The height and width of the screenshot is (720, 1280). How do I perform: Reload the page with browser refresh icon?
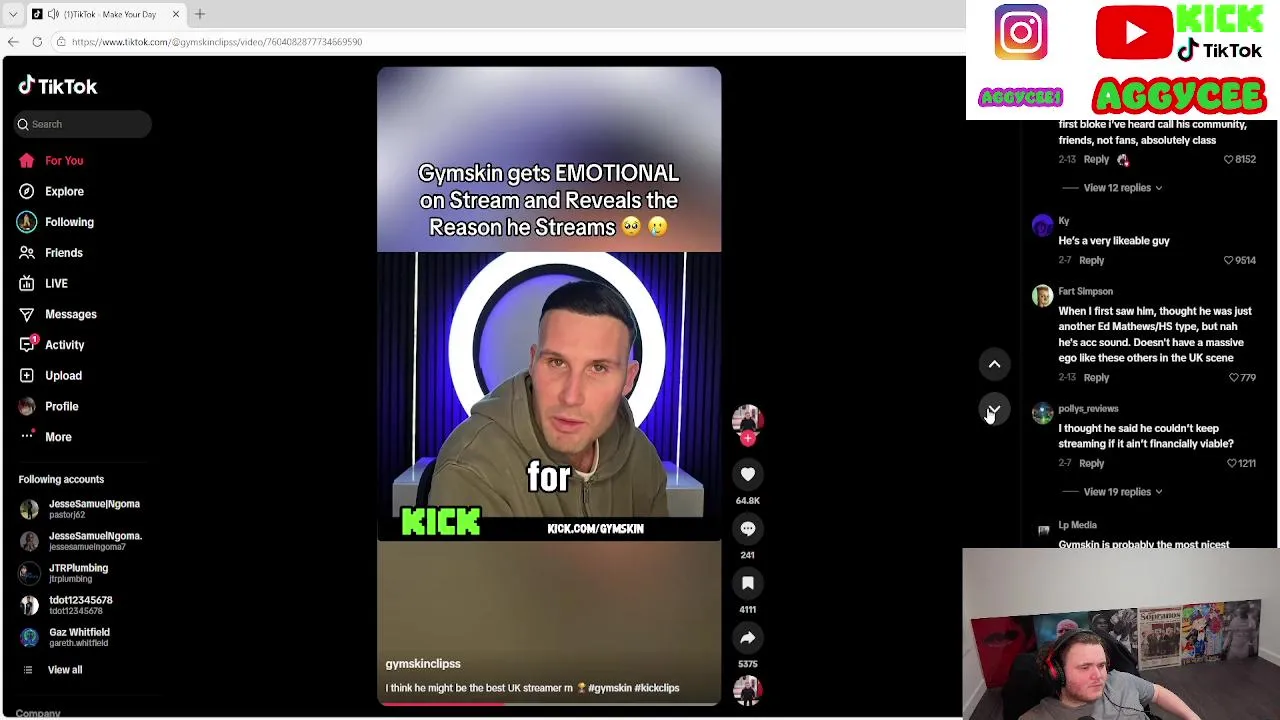37,42
